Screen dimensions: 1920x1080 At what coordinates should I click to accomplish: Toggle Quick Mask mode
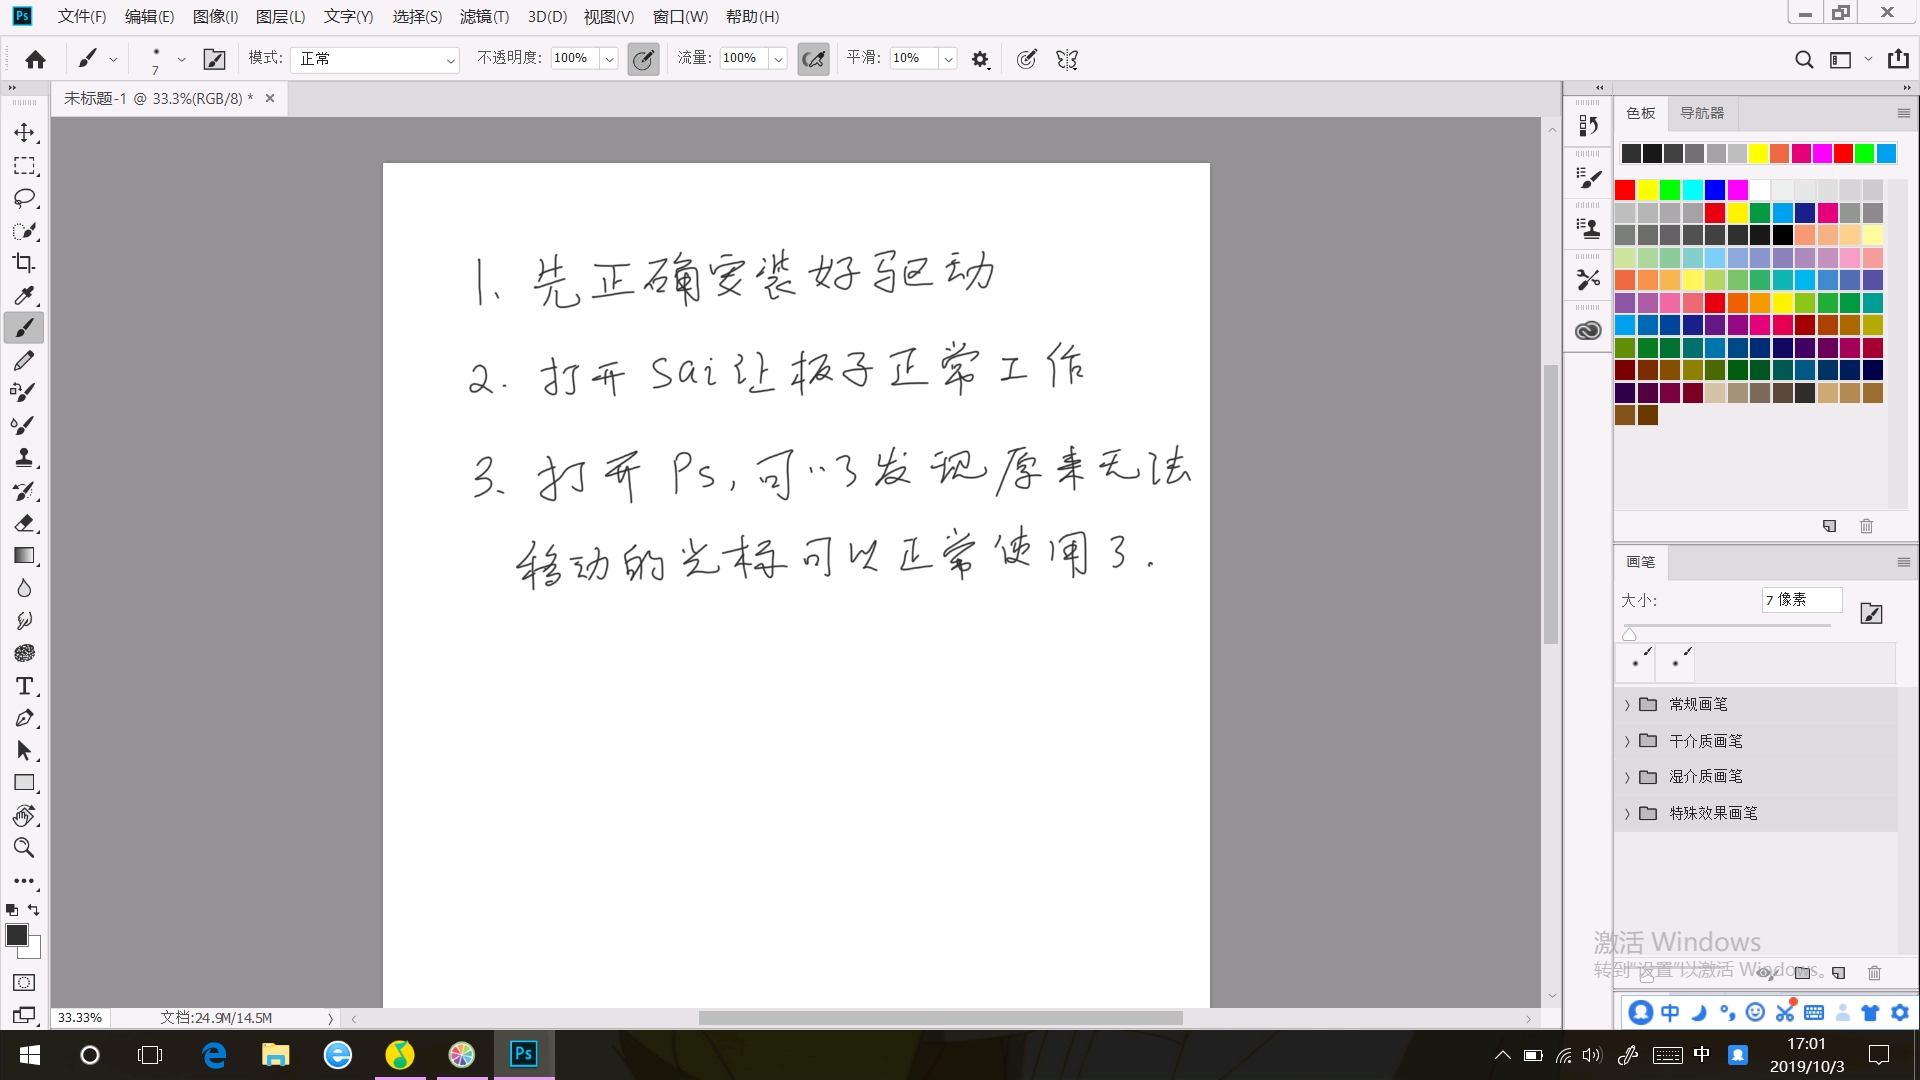24,983
